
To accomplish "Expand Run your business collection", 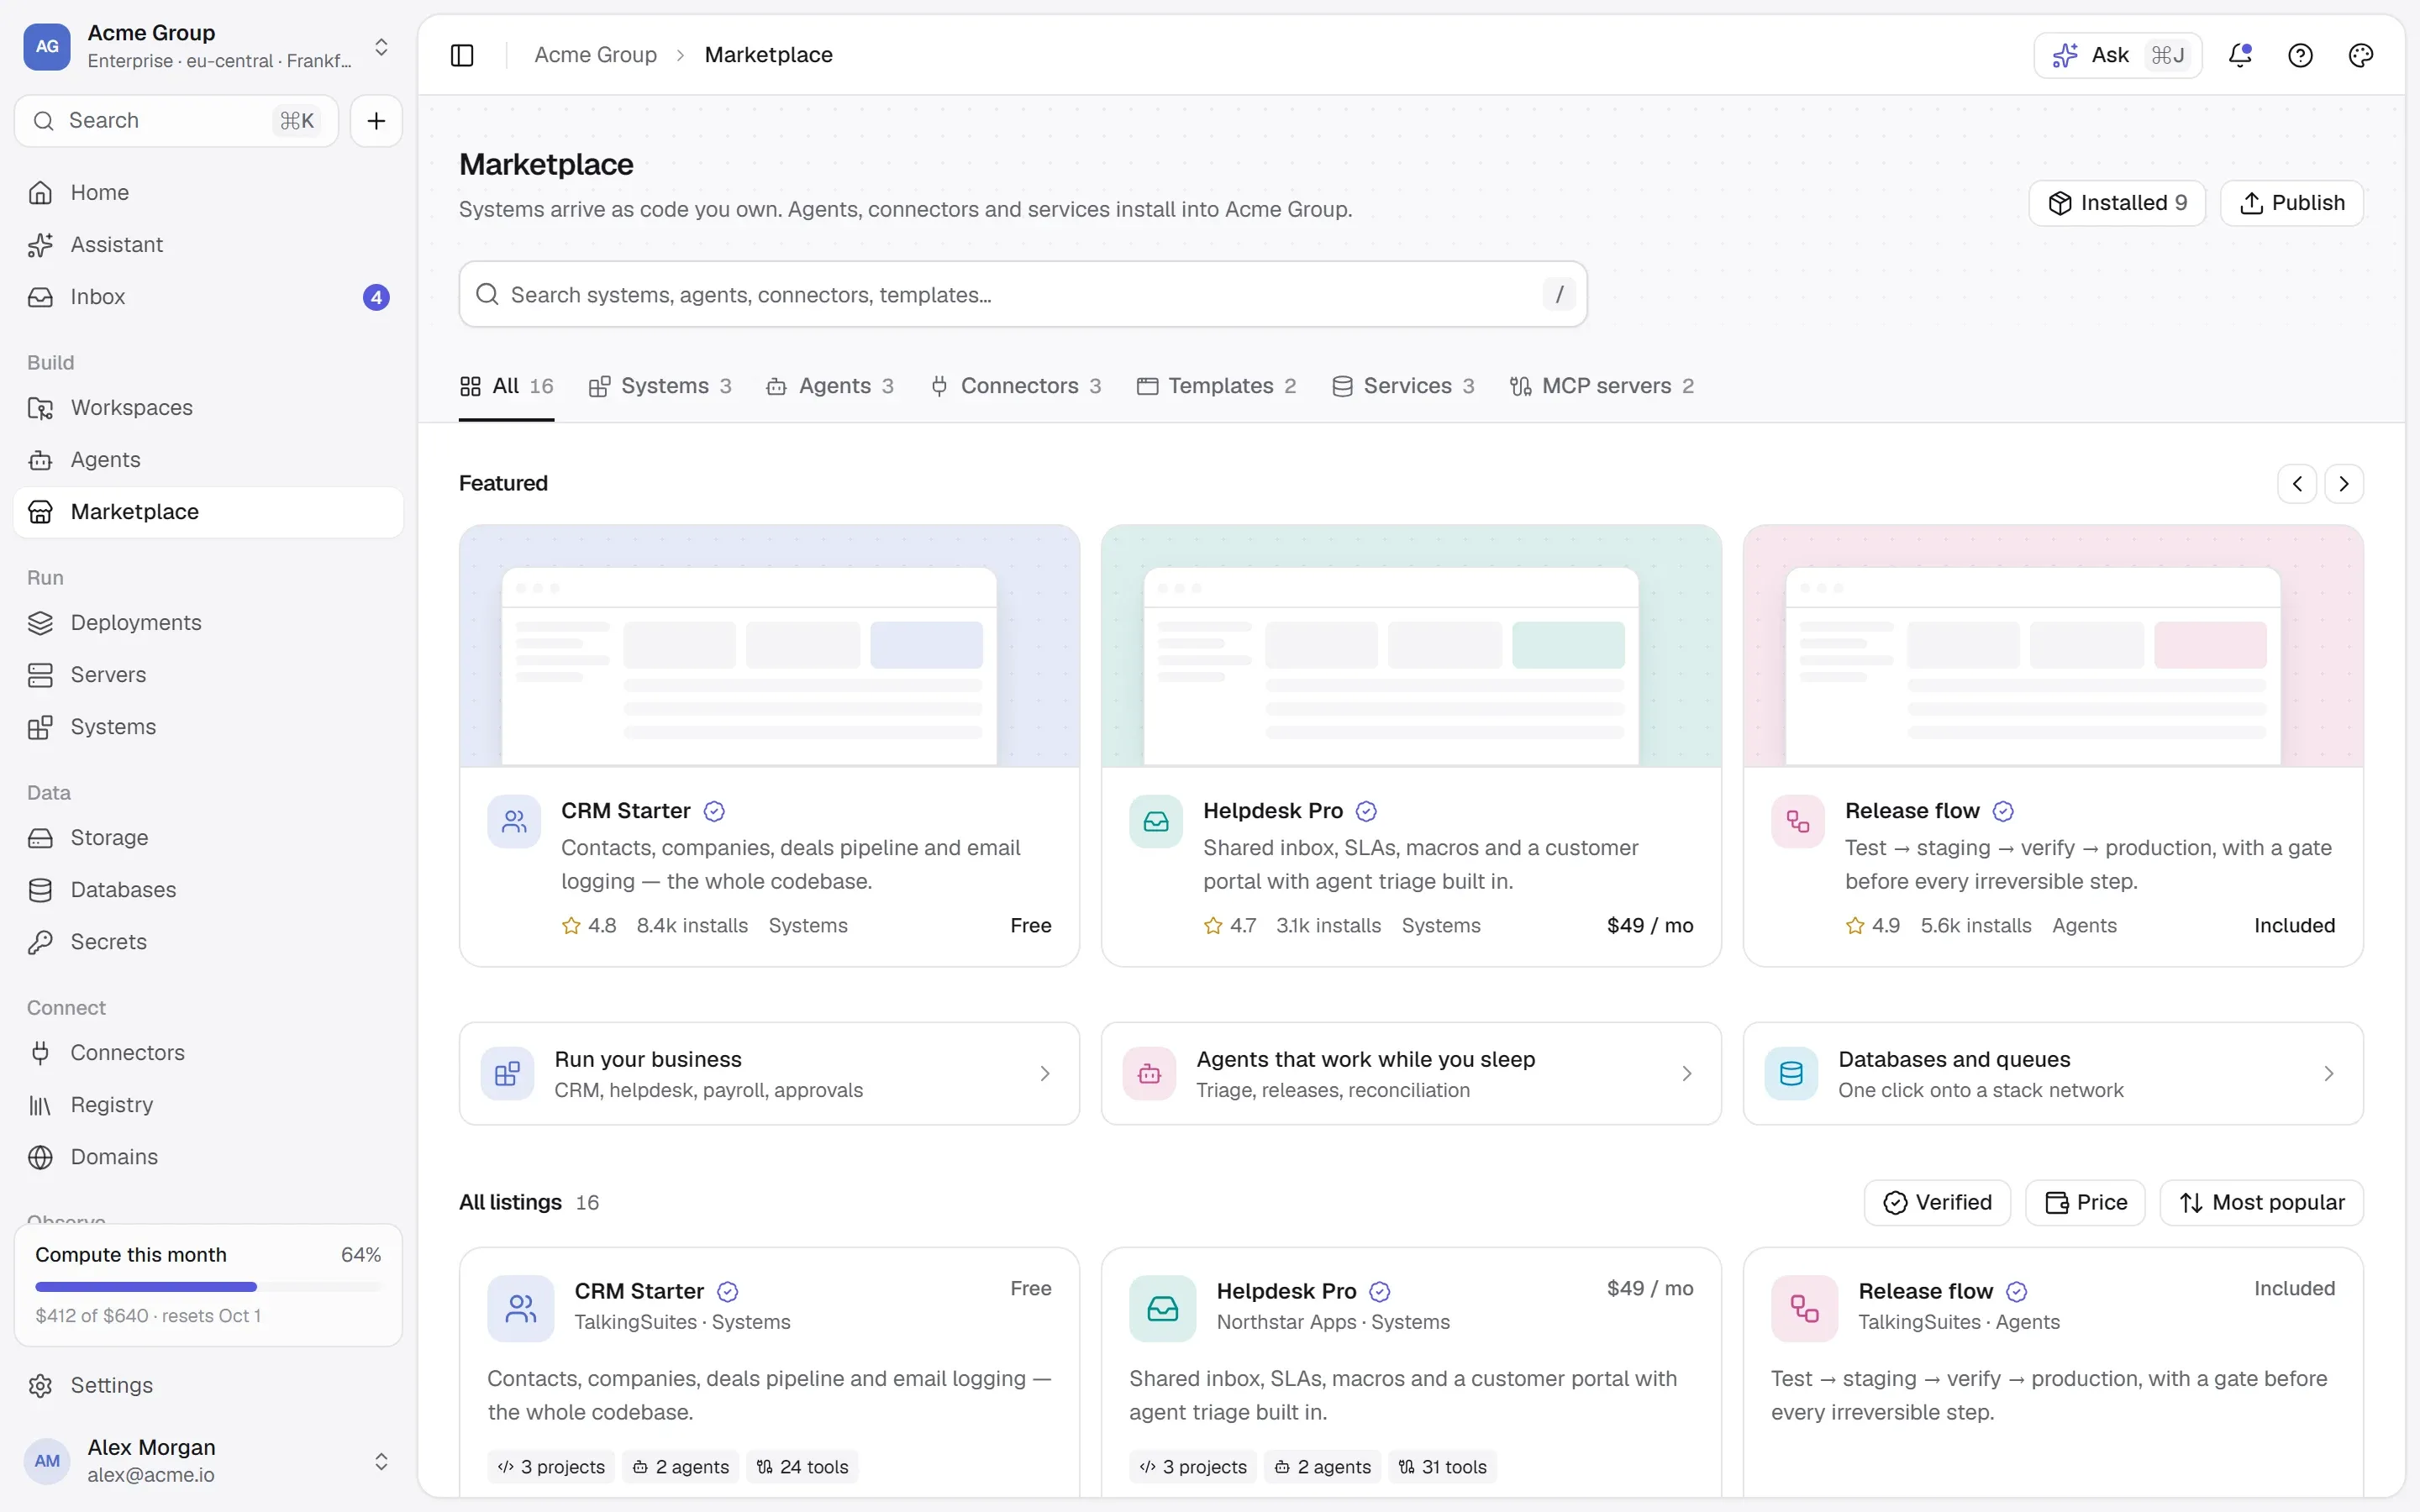I will coord(769,1073).
